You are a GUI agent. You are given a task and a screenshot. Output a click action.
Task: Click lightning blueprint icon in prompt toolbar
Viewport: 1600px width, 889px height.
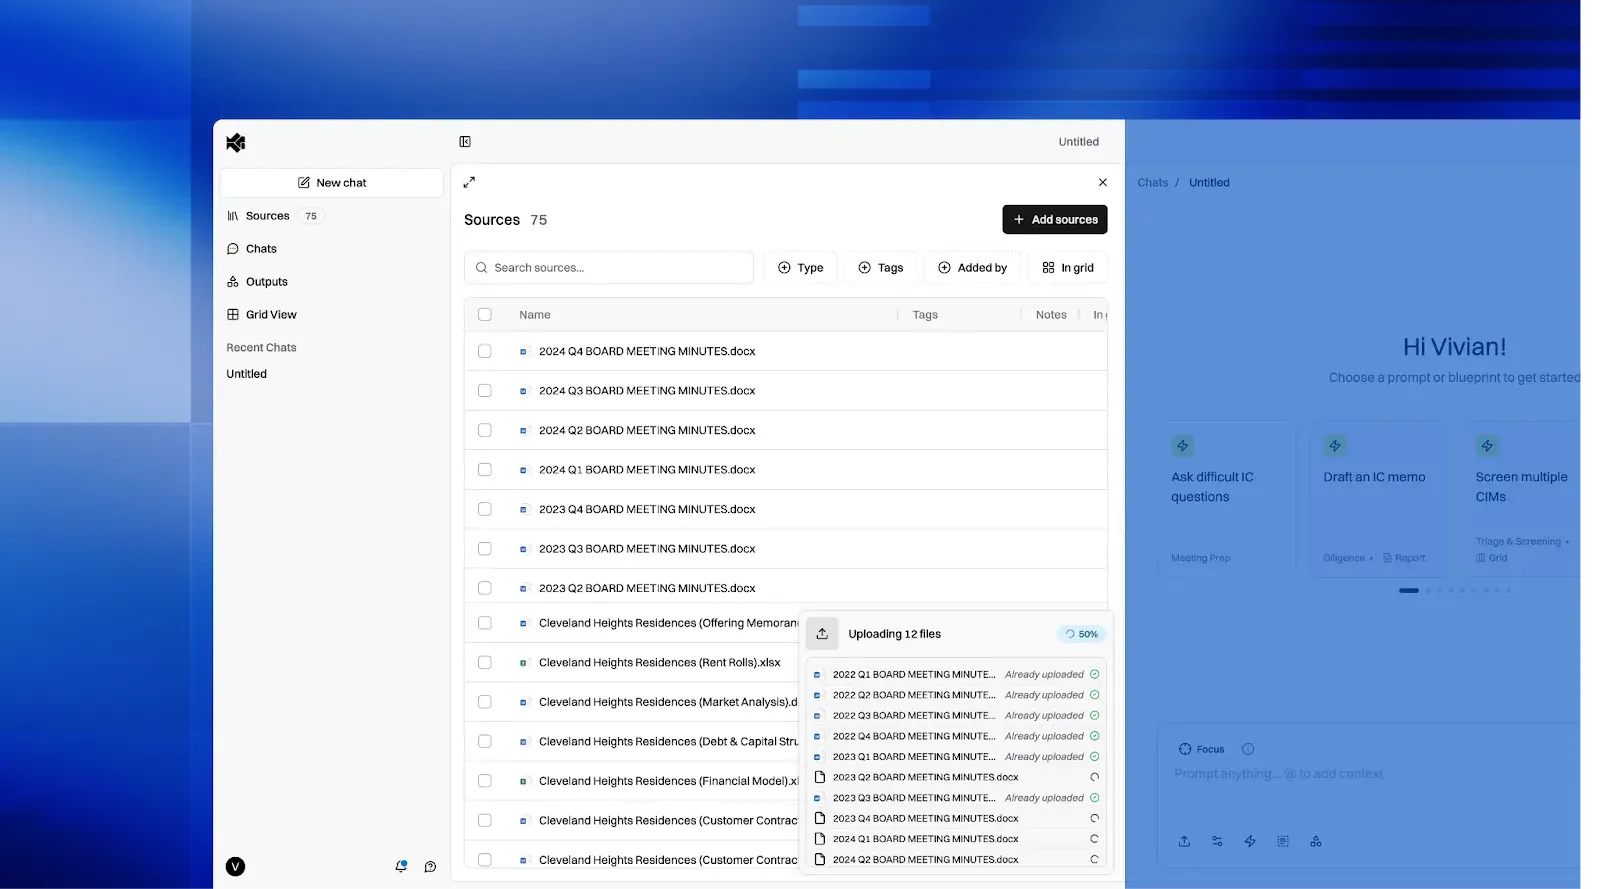click(x=1250, y=842)
